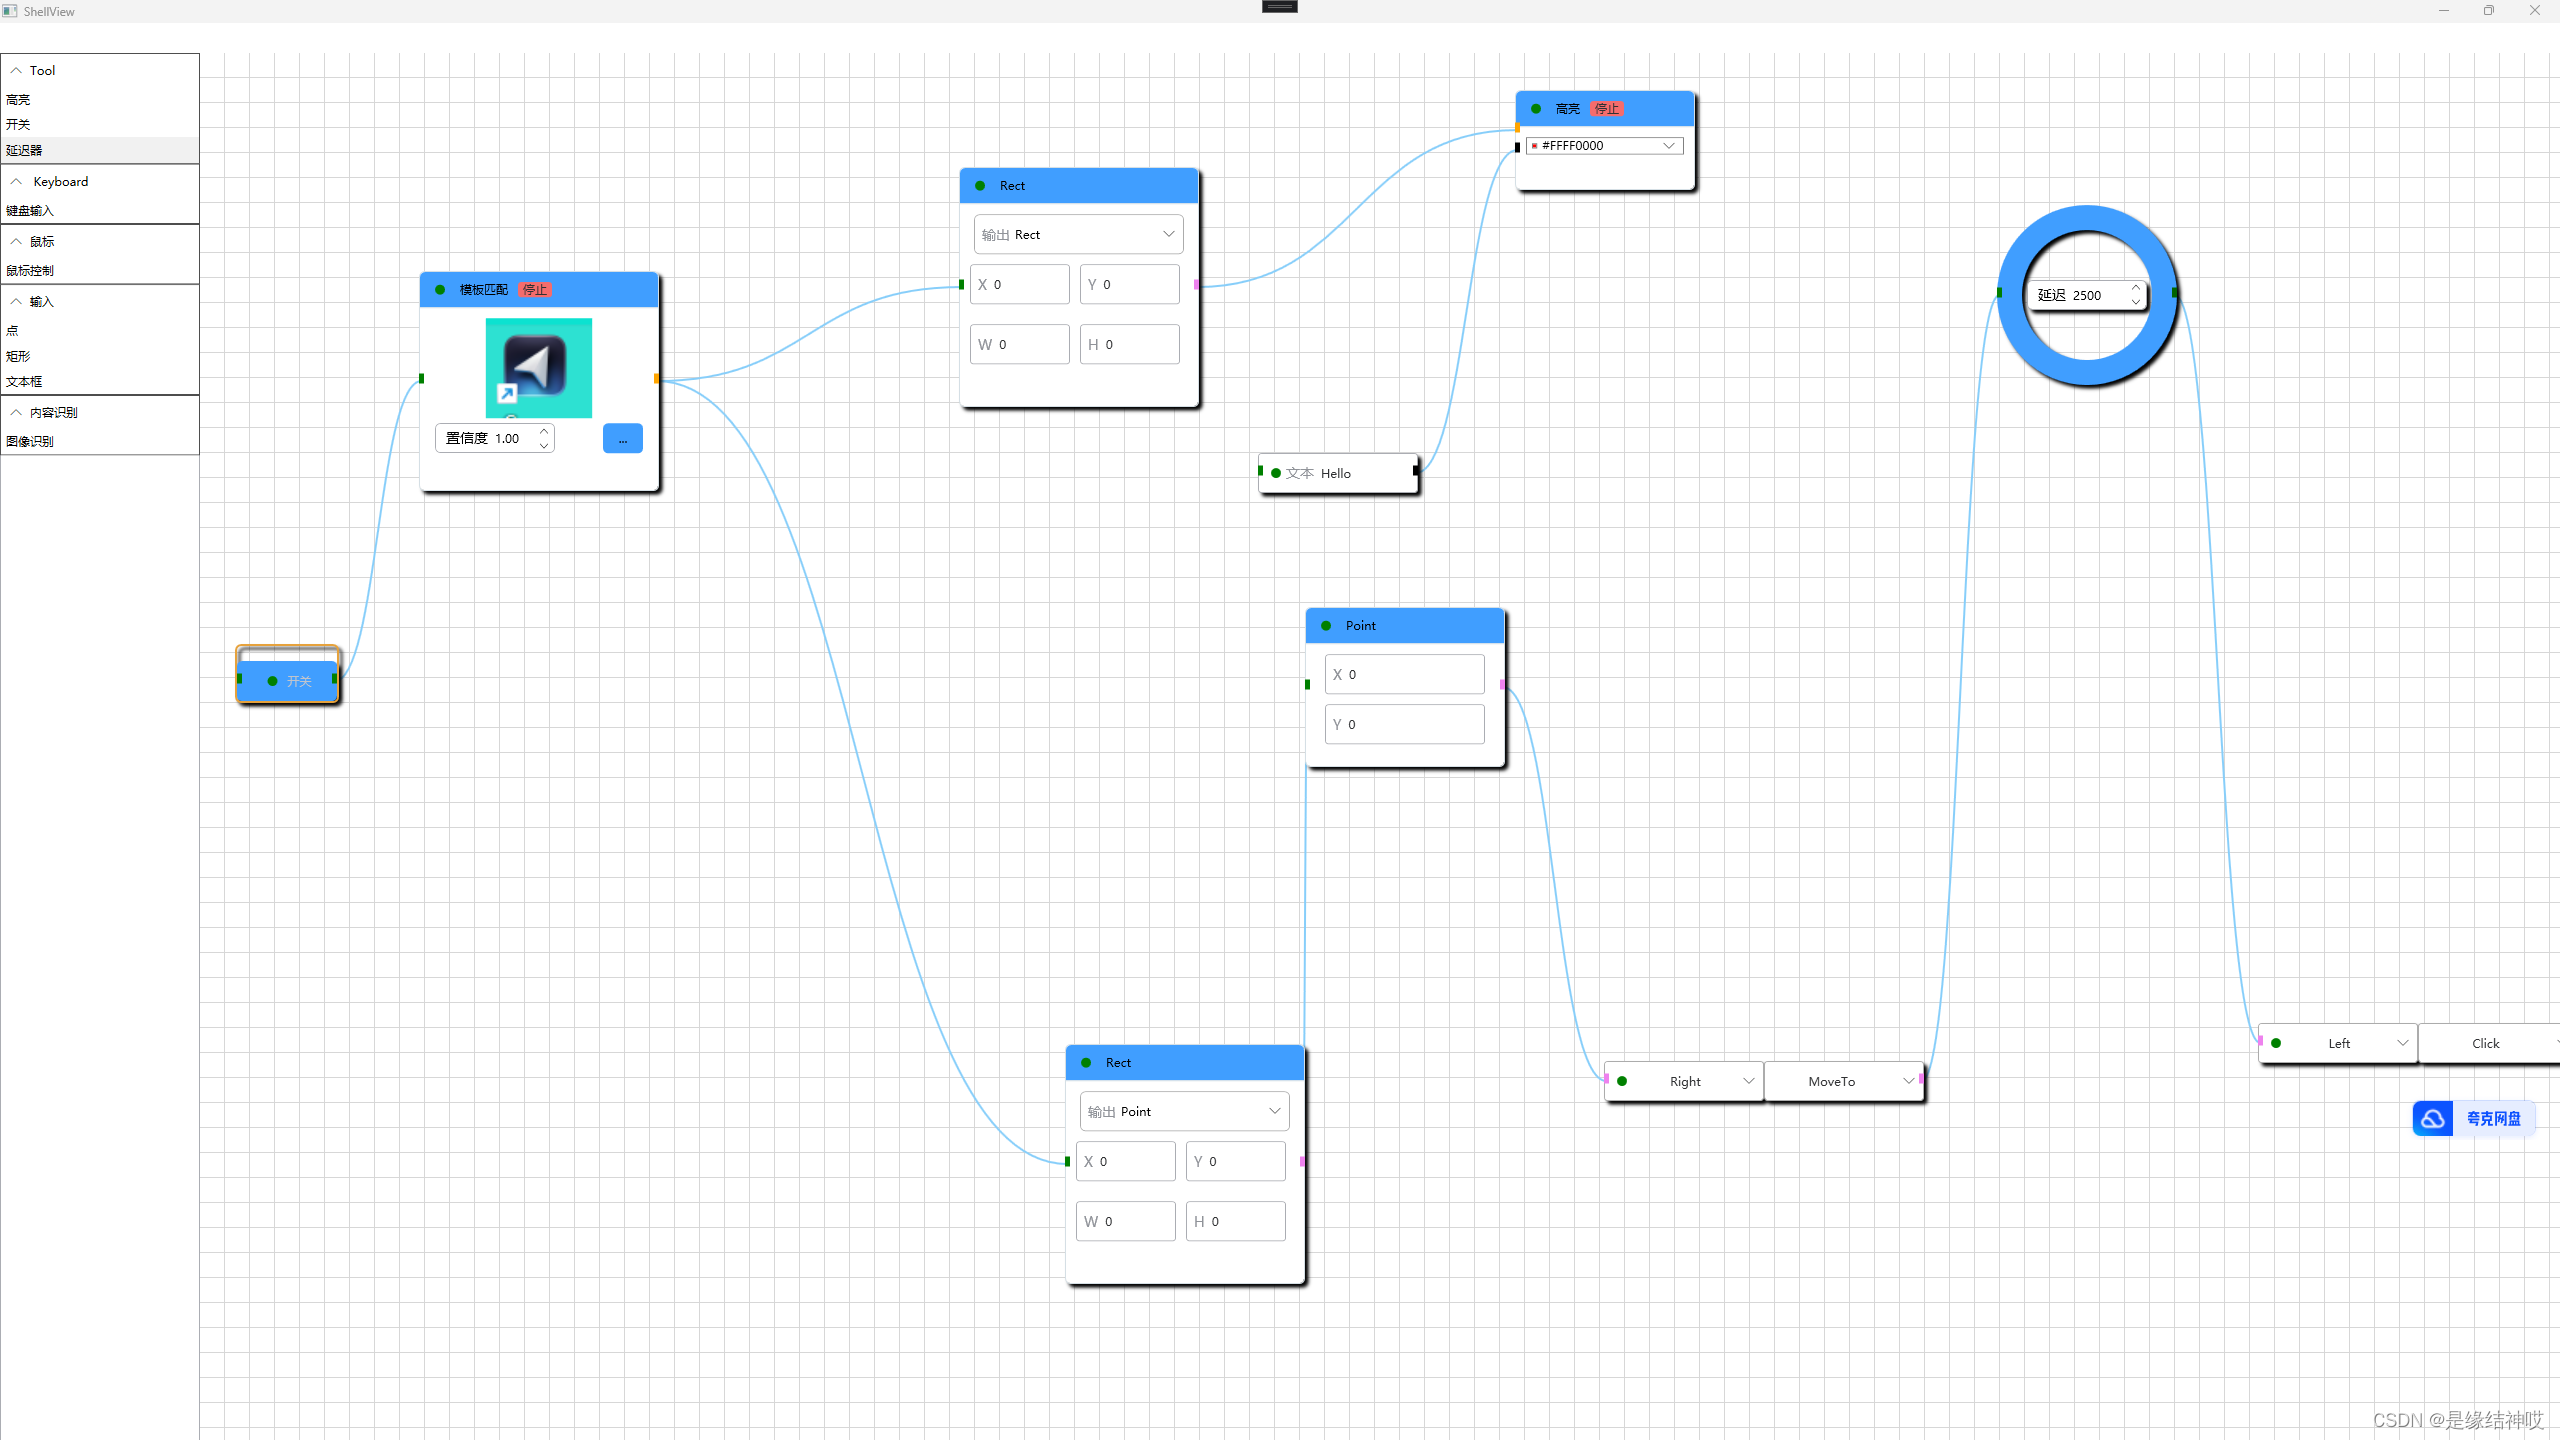Click the green status dot on 高亮 node
This screenshot has height=1440, width=2560.
[1536, 109]
